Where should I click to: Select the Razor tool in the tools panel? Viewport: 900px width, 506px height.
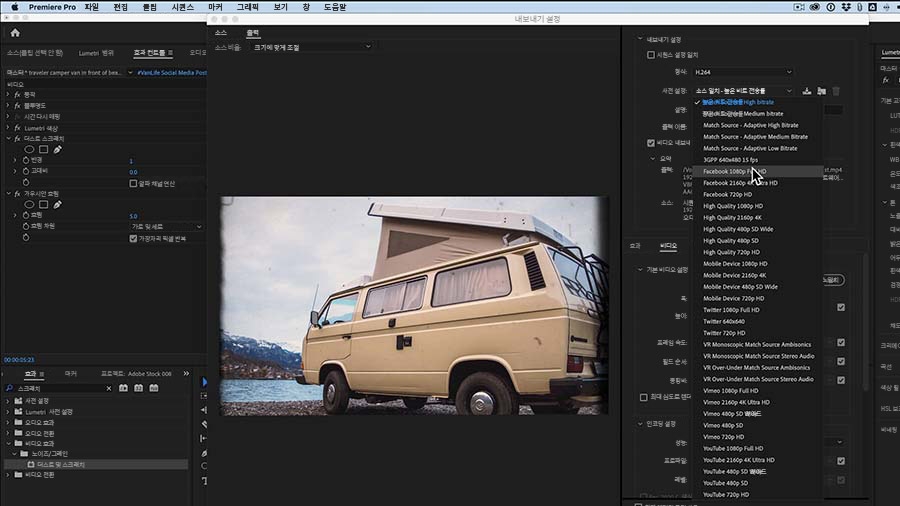204,424
